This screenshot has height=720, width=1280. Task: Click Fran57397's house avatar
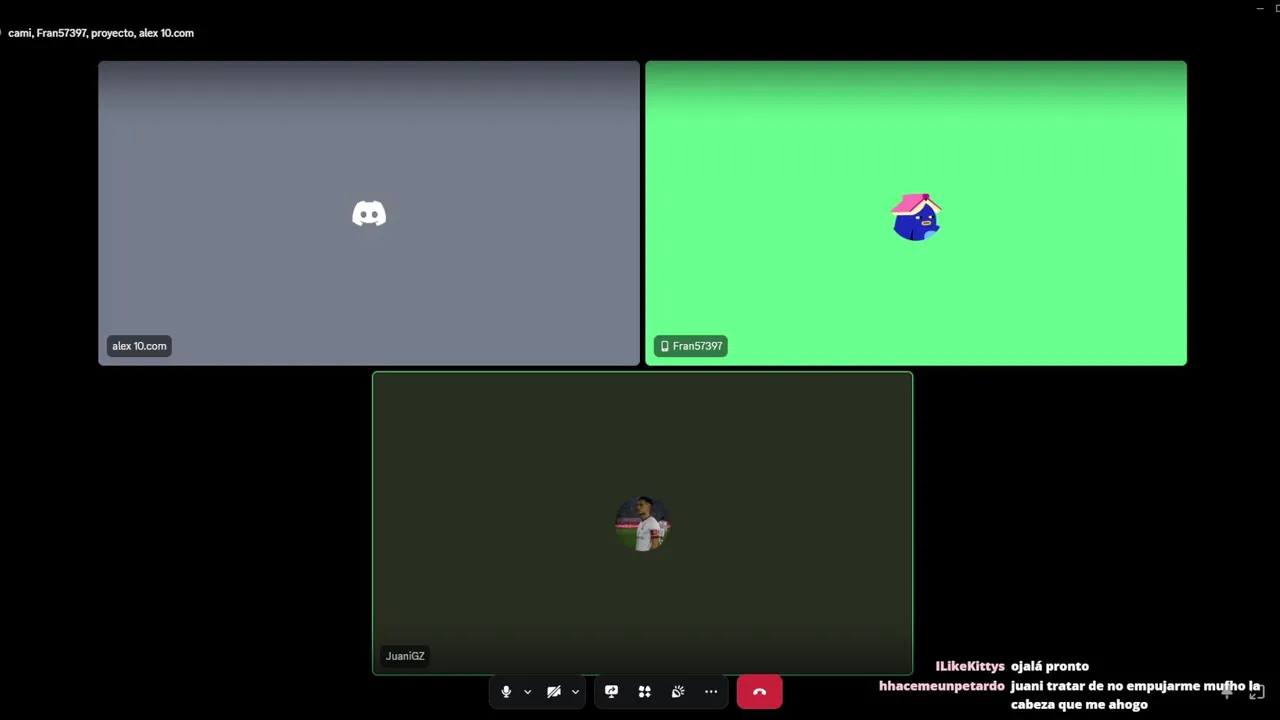tap(916, 217)
